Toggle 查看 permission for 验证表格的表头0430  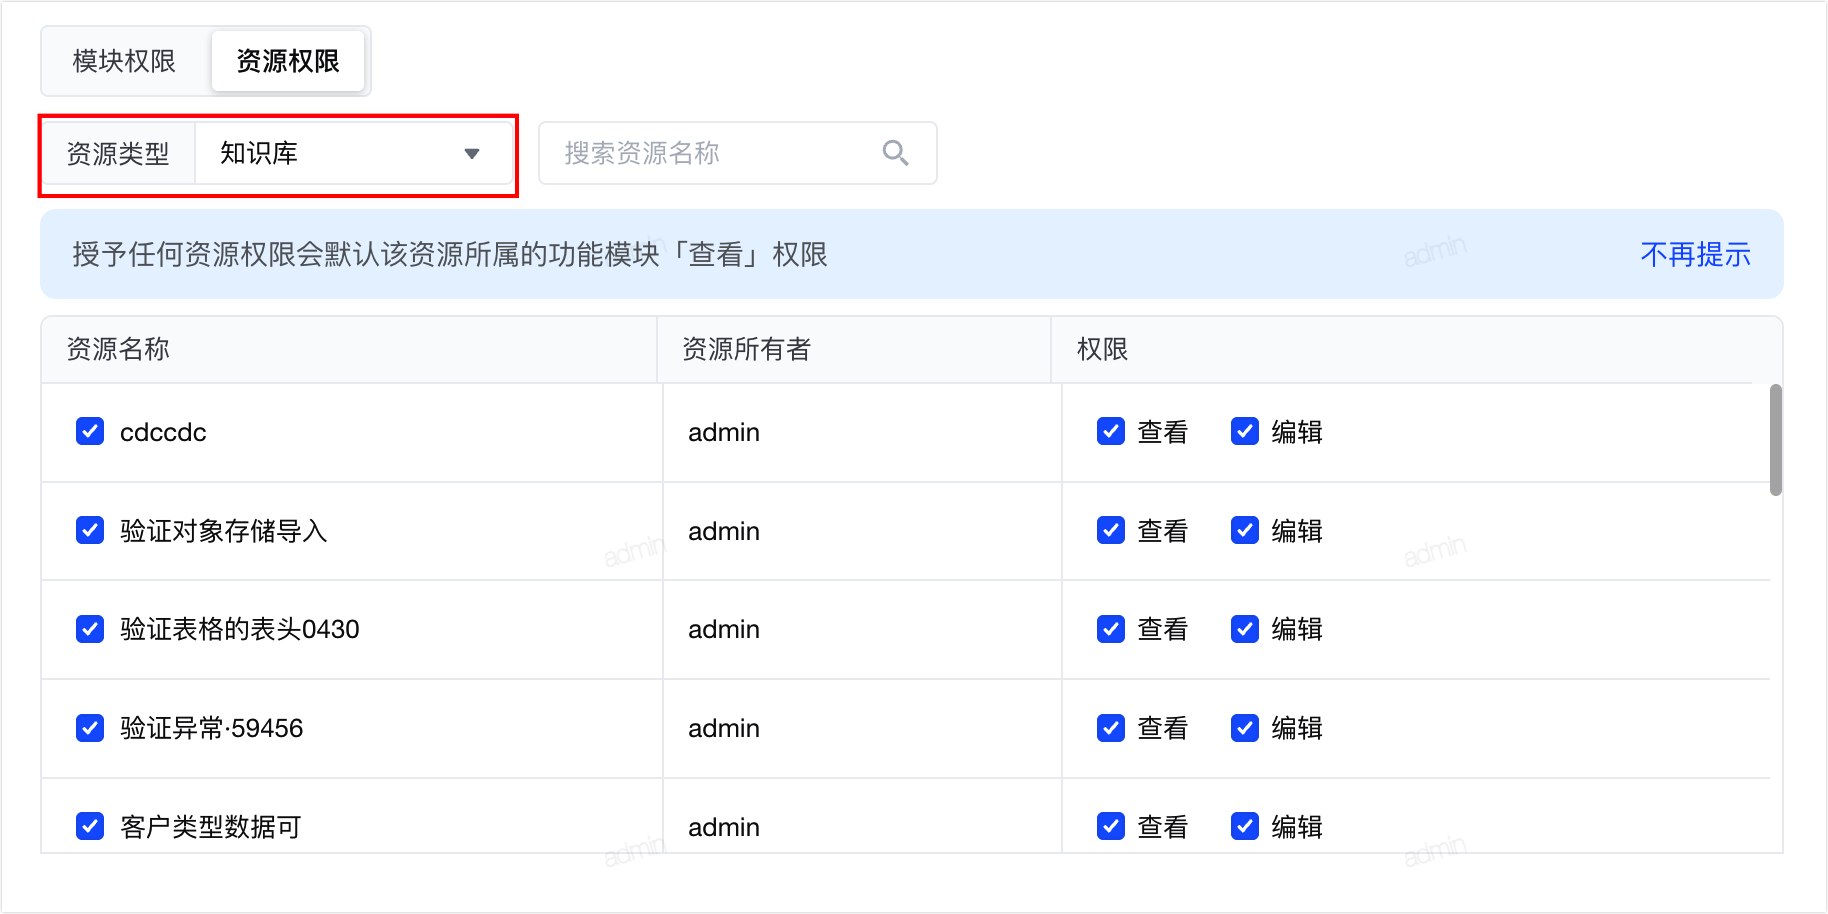1111,629
